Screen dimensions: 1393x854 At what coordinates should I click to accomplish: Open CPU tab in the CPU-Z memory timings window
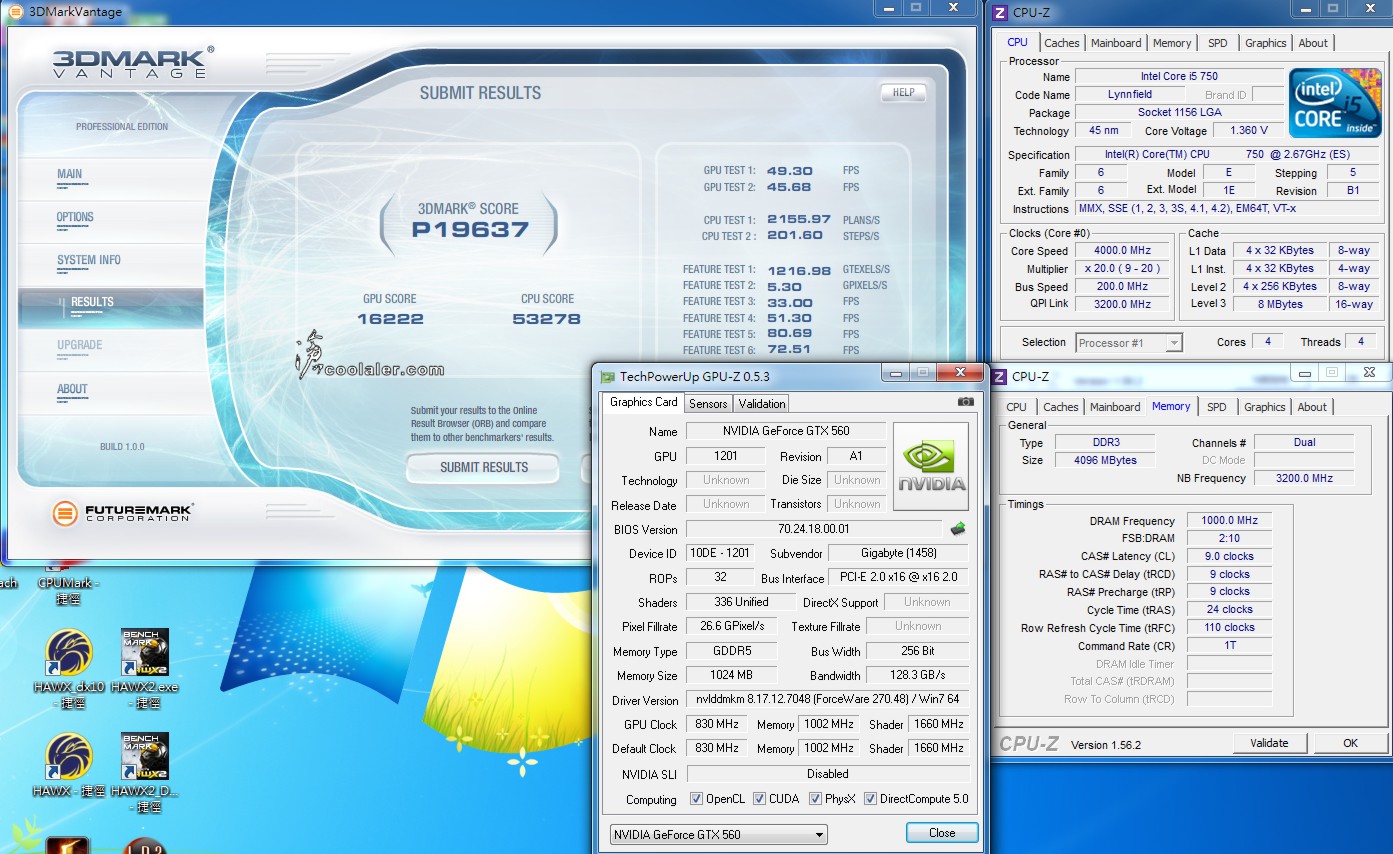(x=1016, y=407)
